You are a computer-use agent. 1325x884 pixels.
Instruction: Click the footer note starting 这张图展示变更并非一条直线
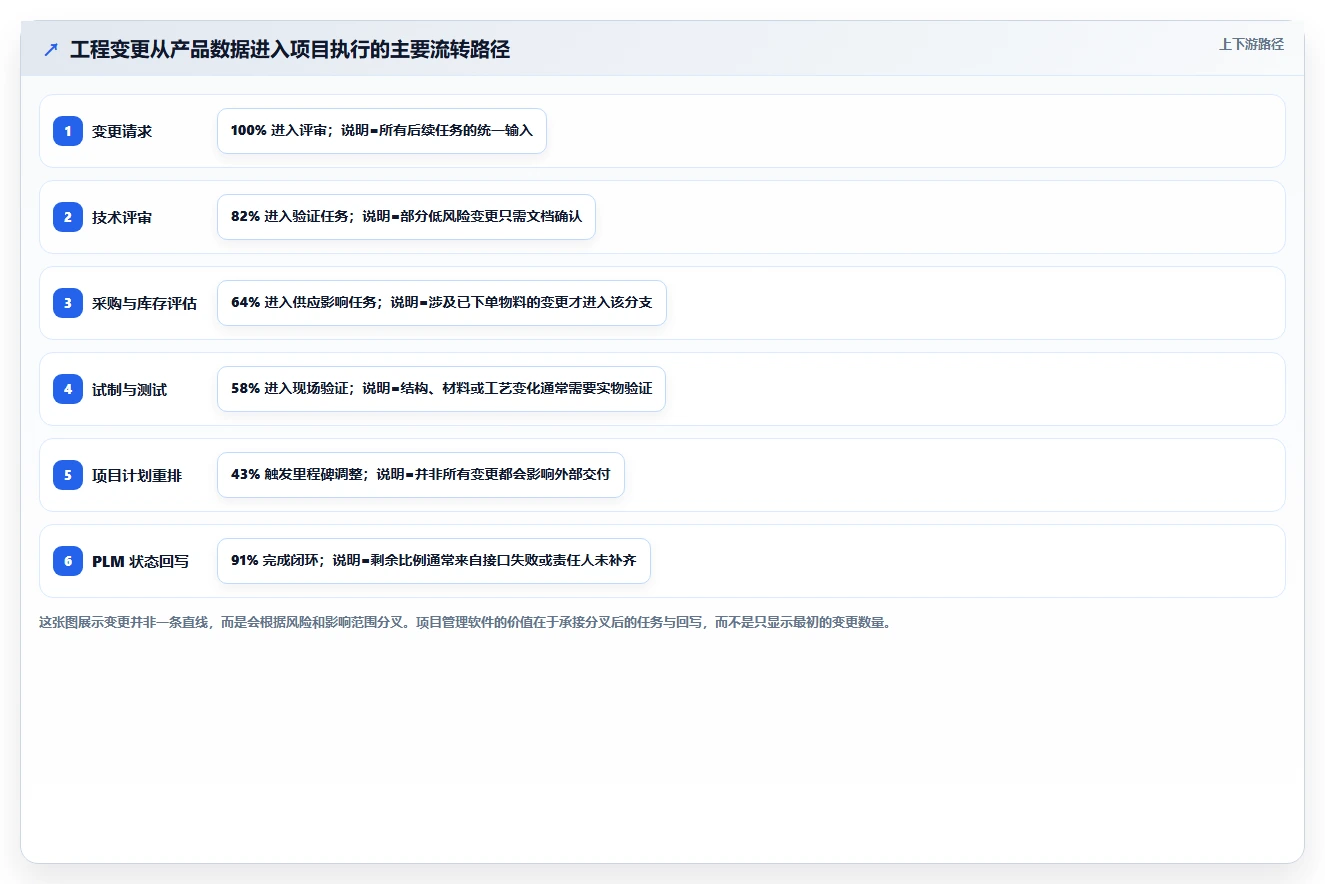pos(465,622)
